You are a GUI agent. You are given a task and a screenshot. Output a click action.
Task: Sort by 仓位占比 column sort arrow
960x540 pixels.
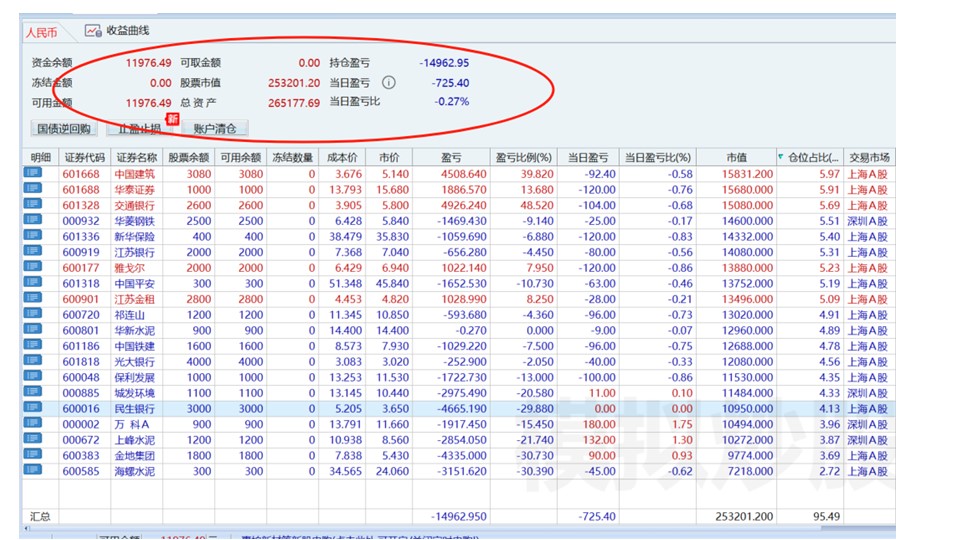coord(781,157)
